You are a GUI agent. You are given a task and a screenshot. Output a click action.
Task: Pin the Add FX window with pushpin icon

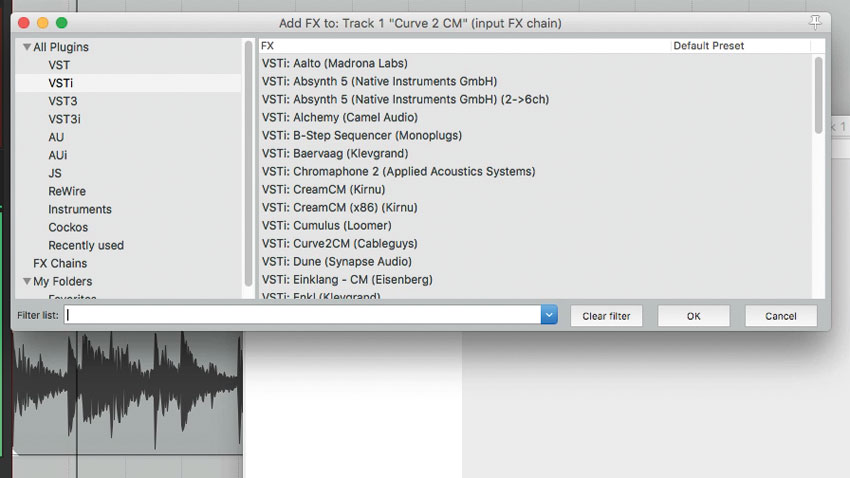point(815,22)
